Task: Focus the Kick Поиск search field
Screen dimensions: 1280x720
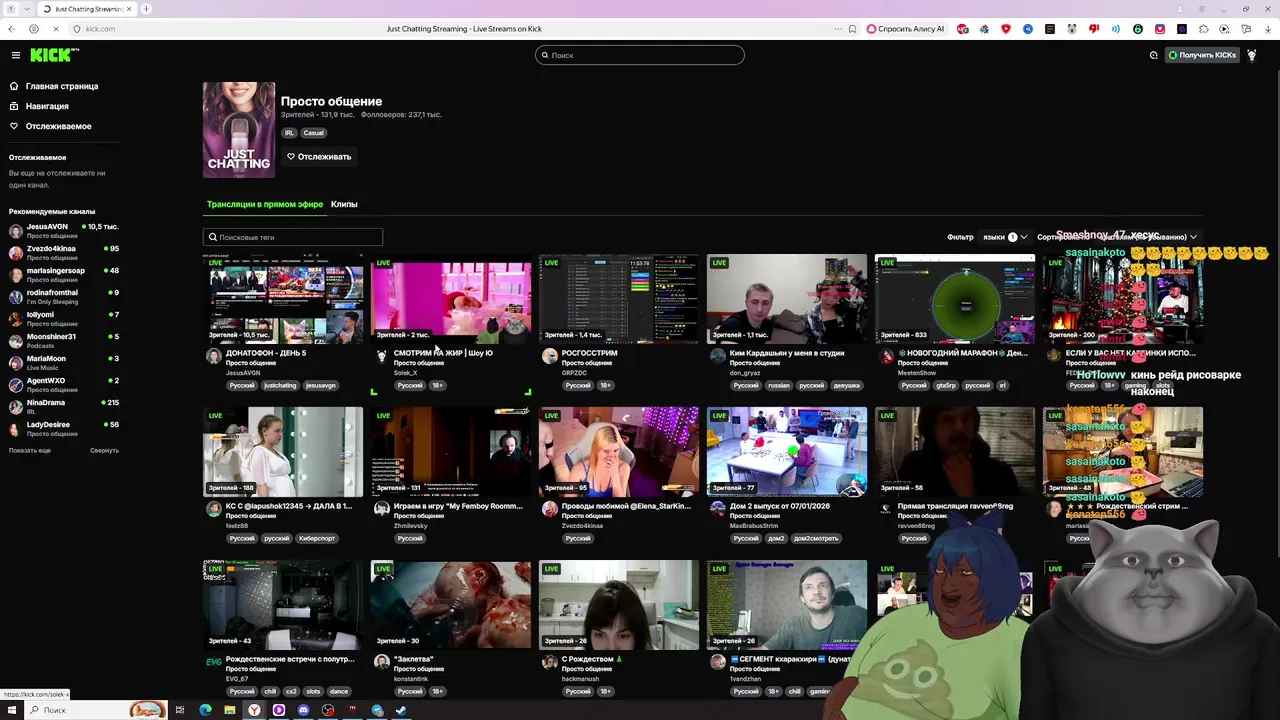Action: click(x=640, y=55)
